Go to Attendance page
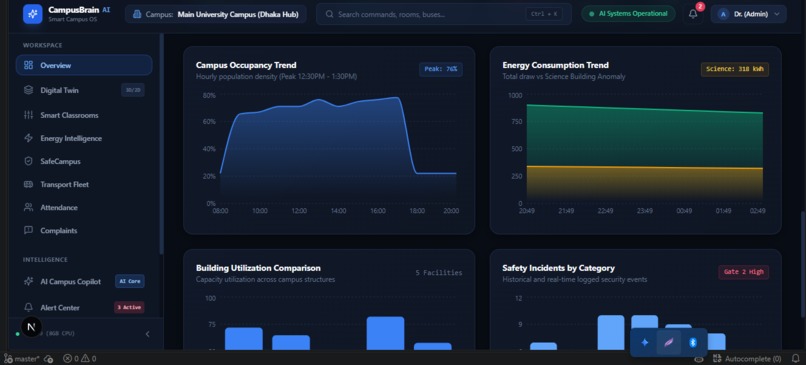Viewport: 806px width, 365px height. point(84,208)
